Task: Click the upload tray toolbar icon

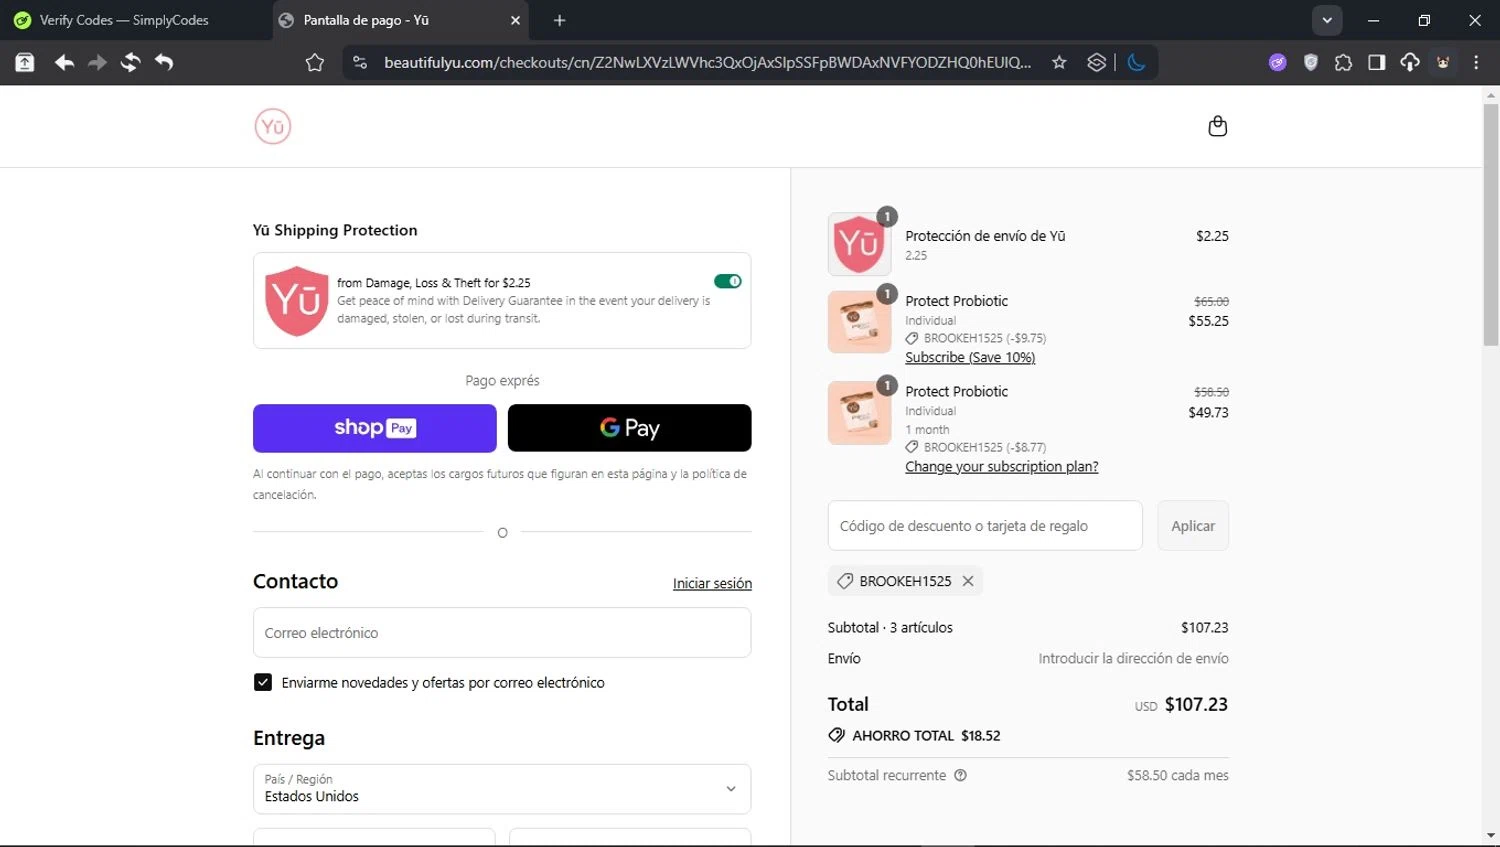Action: pos(25,63)
